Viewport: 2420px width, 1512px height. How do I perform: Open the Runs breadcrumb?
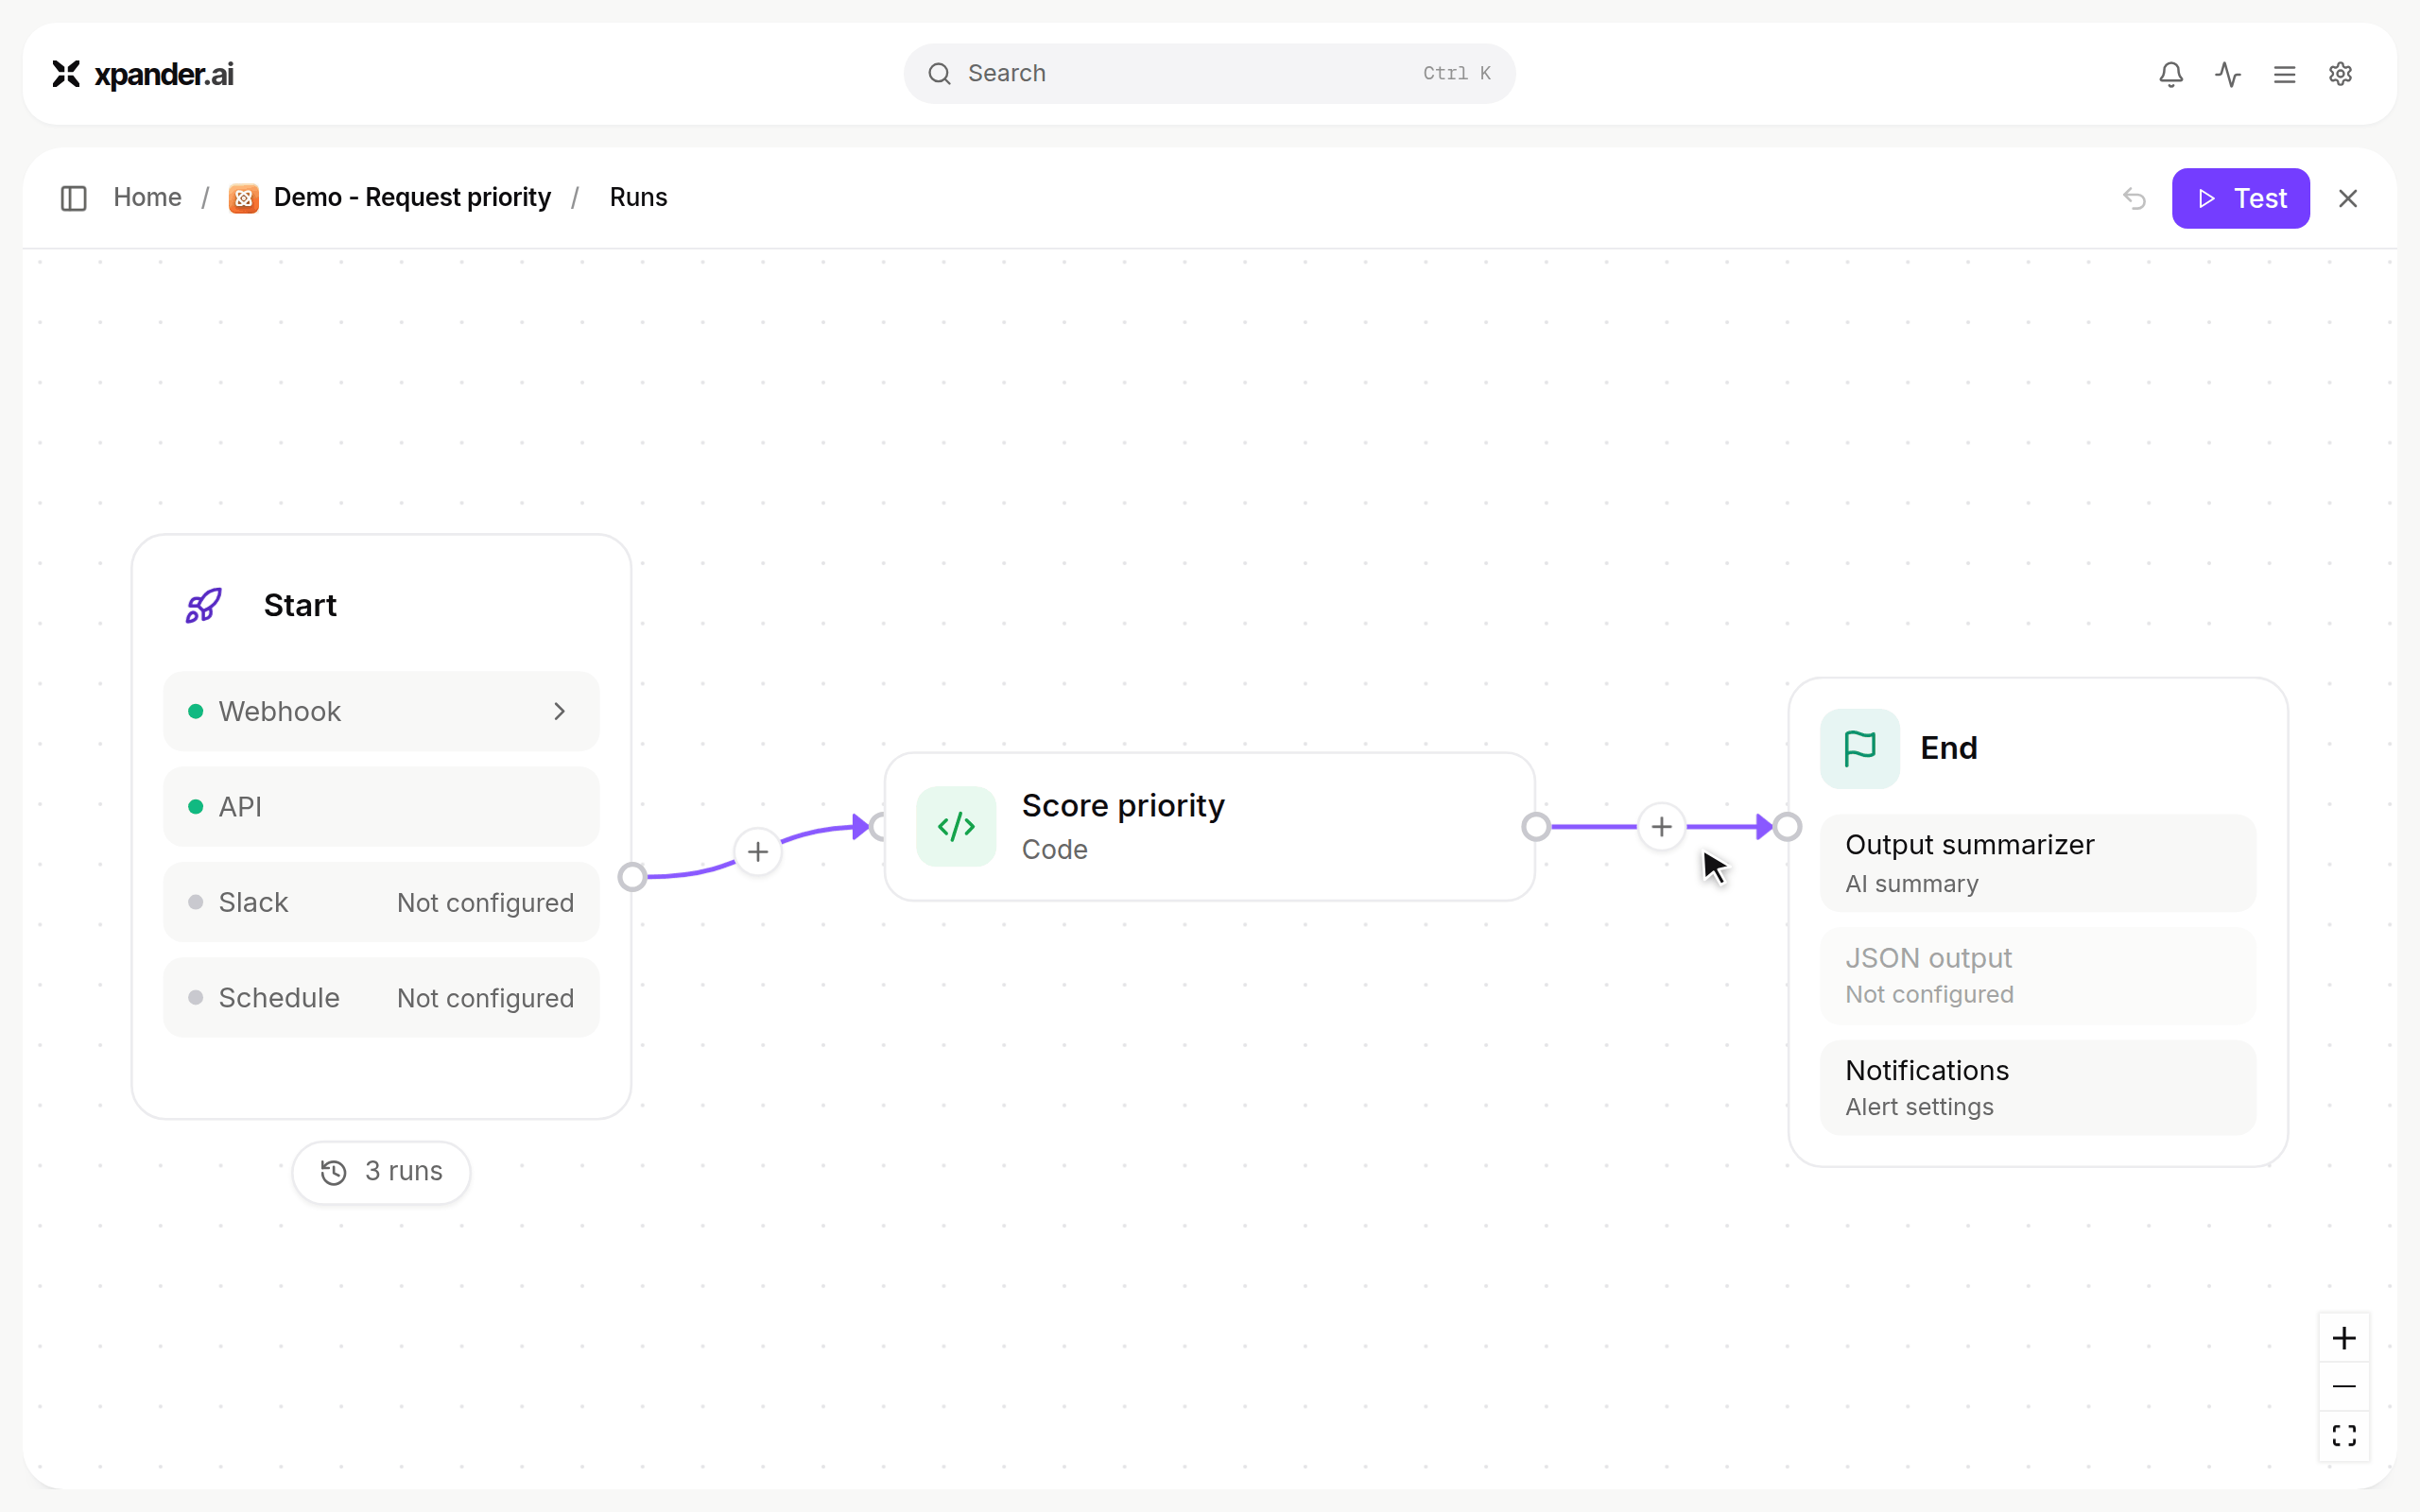click(x=638, y=198)
